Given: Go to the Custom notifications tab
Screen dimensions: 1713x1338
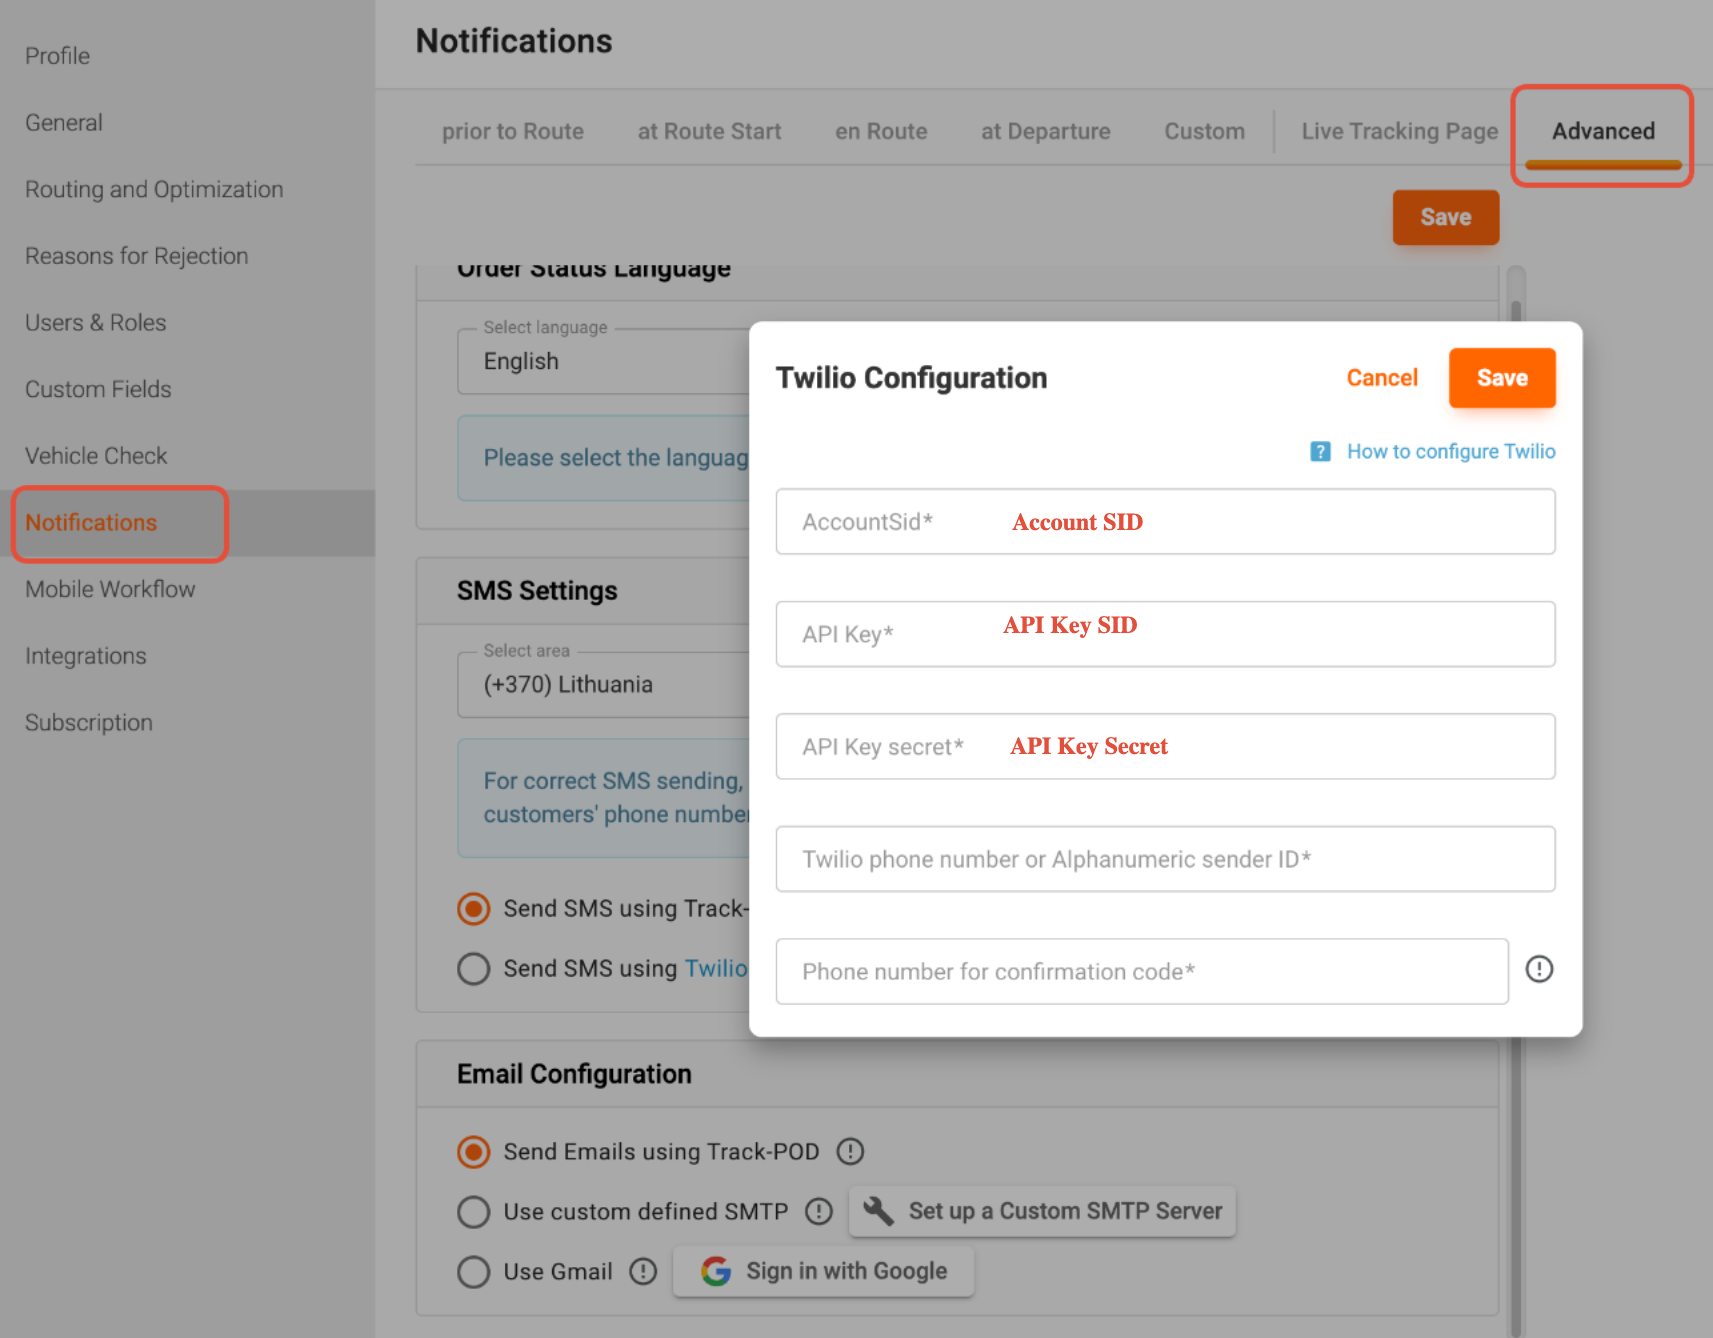Looking at the screenshot, I should [x=1205, y=132].
